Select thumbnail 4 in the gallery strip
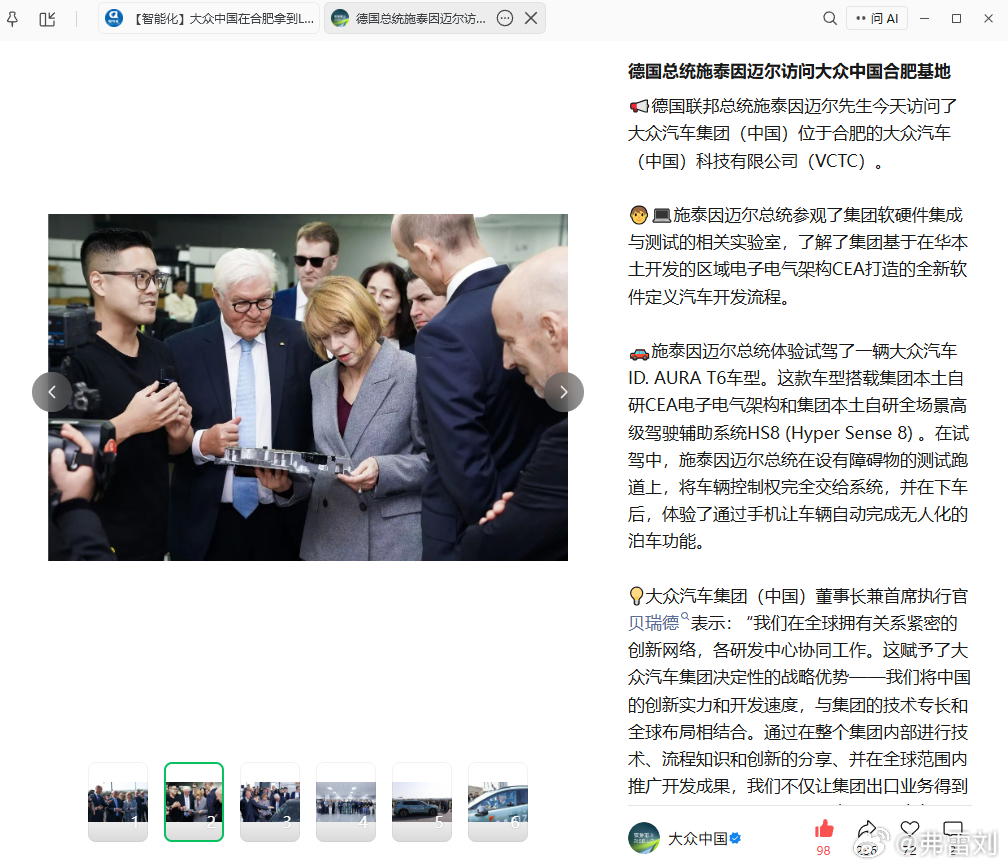 (346, 802)
